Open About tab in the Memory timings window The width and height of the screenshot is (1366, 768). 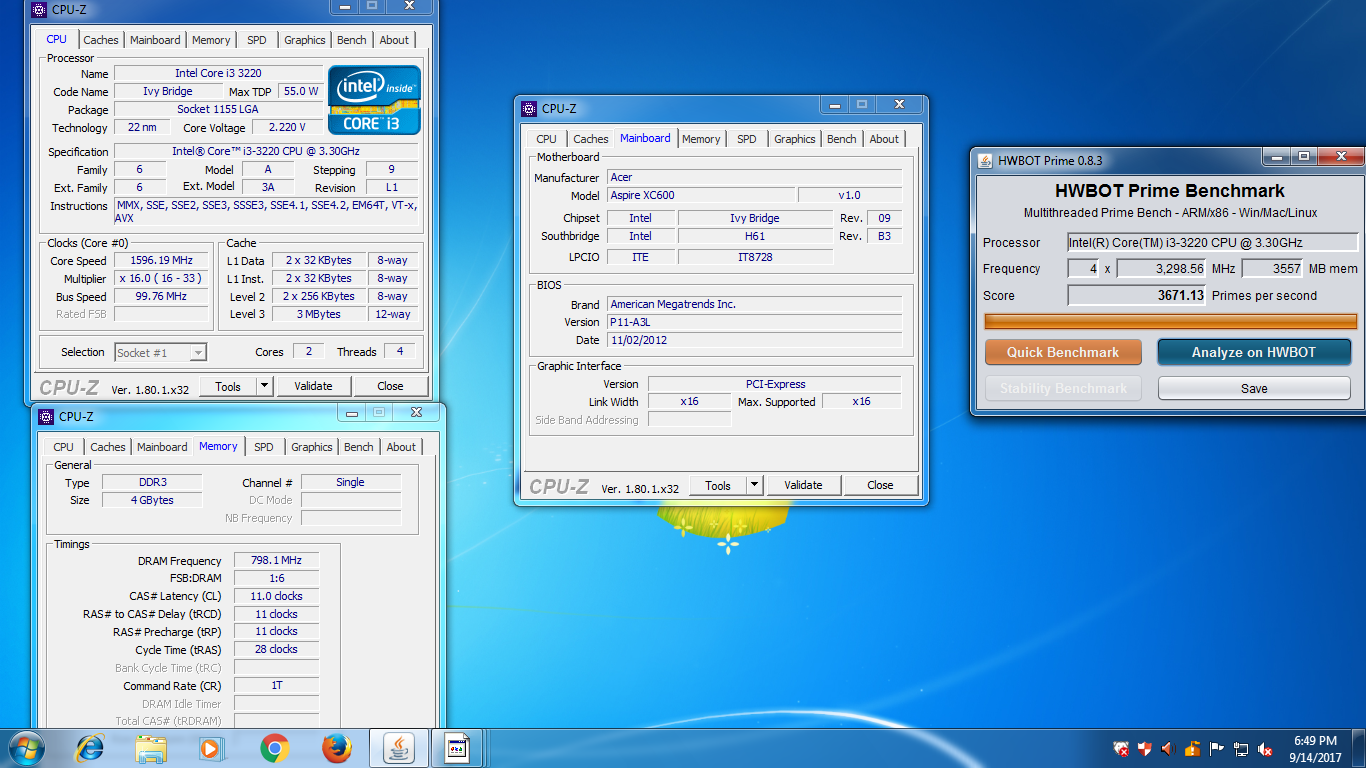(401, 447)
